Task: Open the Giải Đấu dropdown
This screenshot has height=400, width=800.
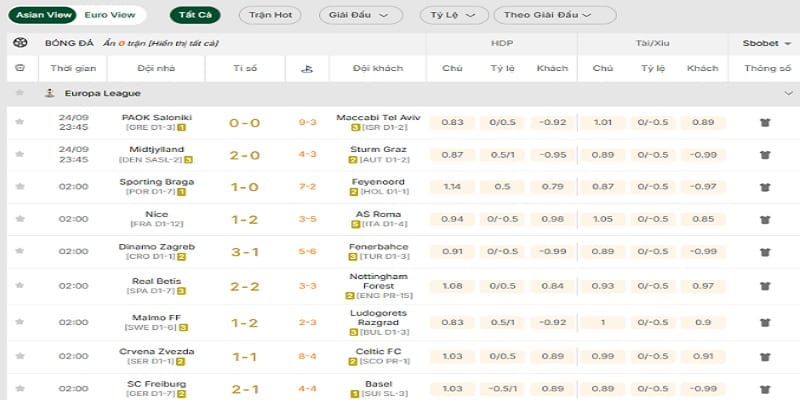Action: coord(361,15)
